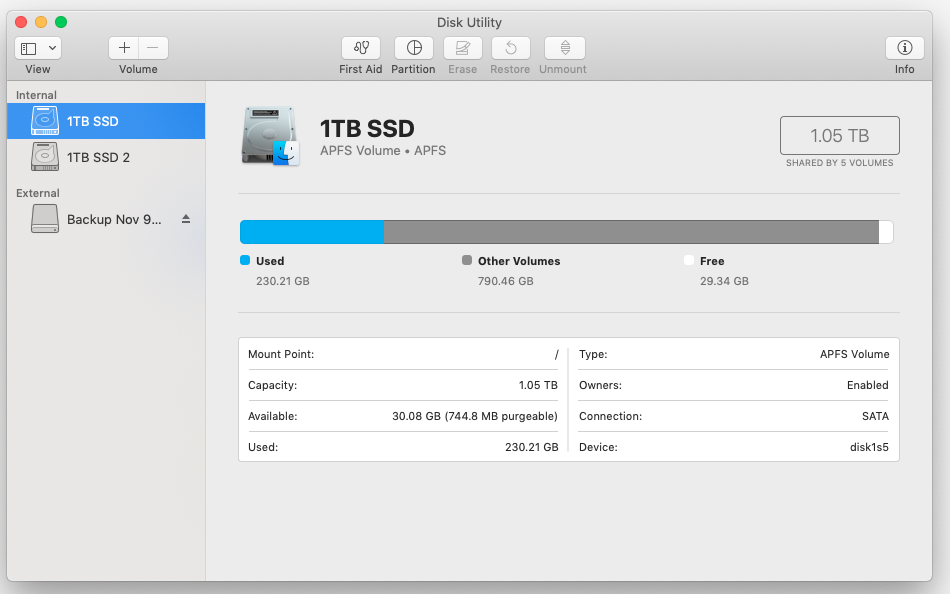Minimize the Disk Utility window
The height and width of the screenshot is (594, 950).
click(41, 22)
